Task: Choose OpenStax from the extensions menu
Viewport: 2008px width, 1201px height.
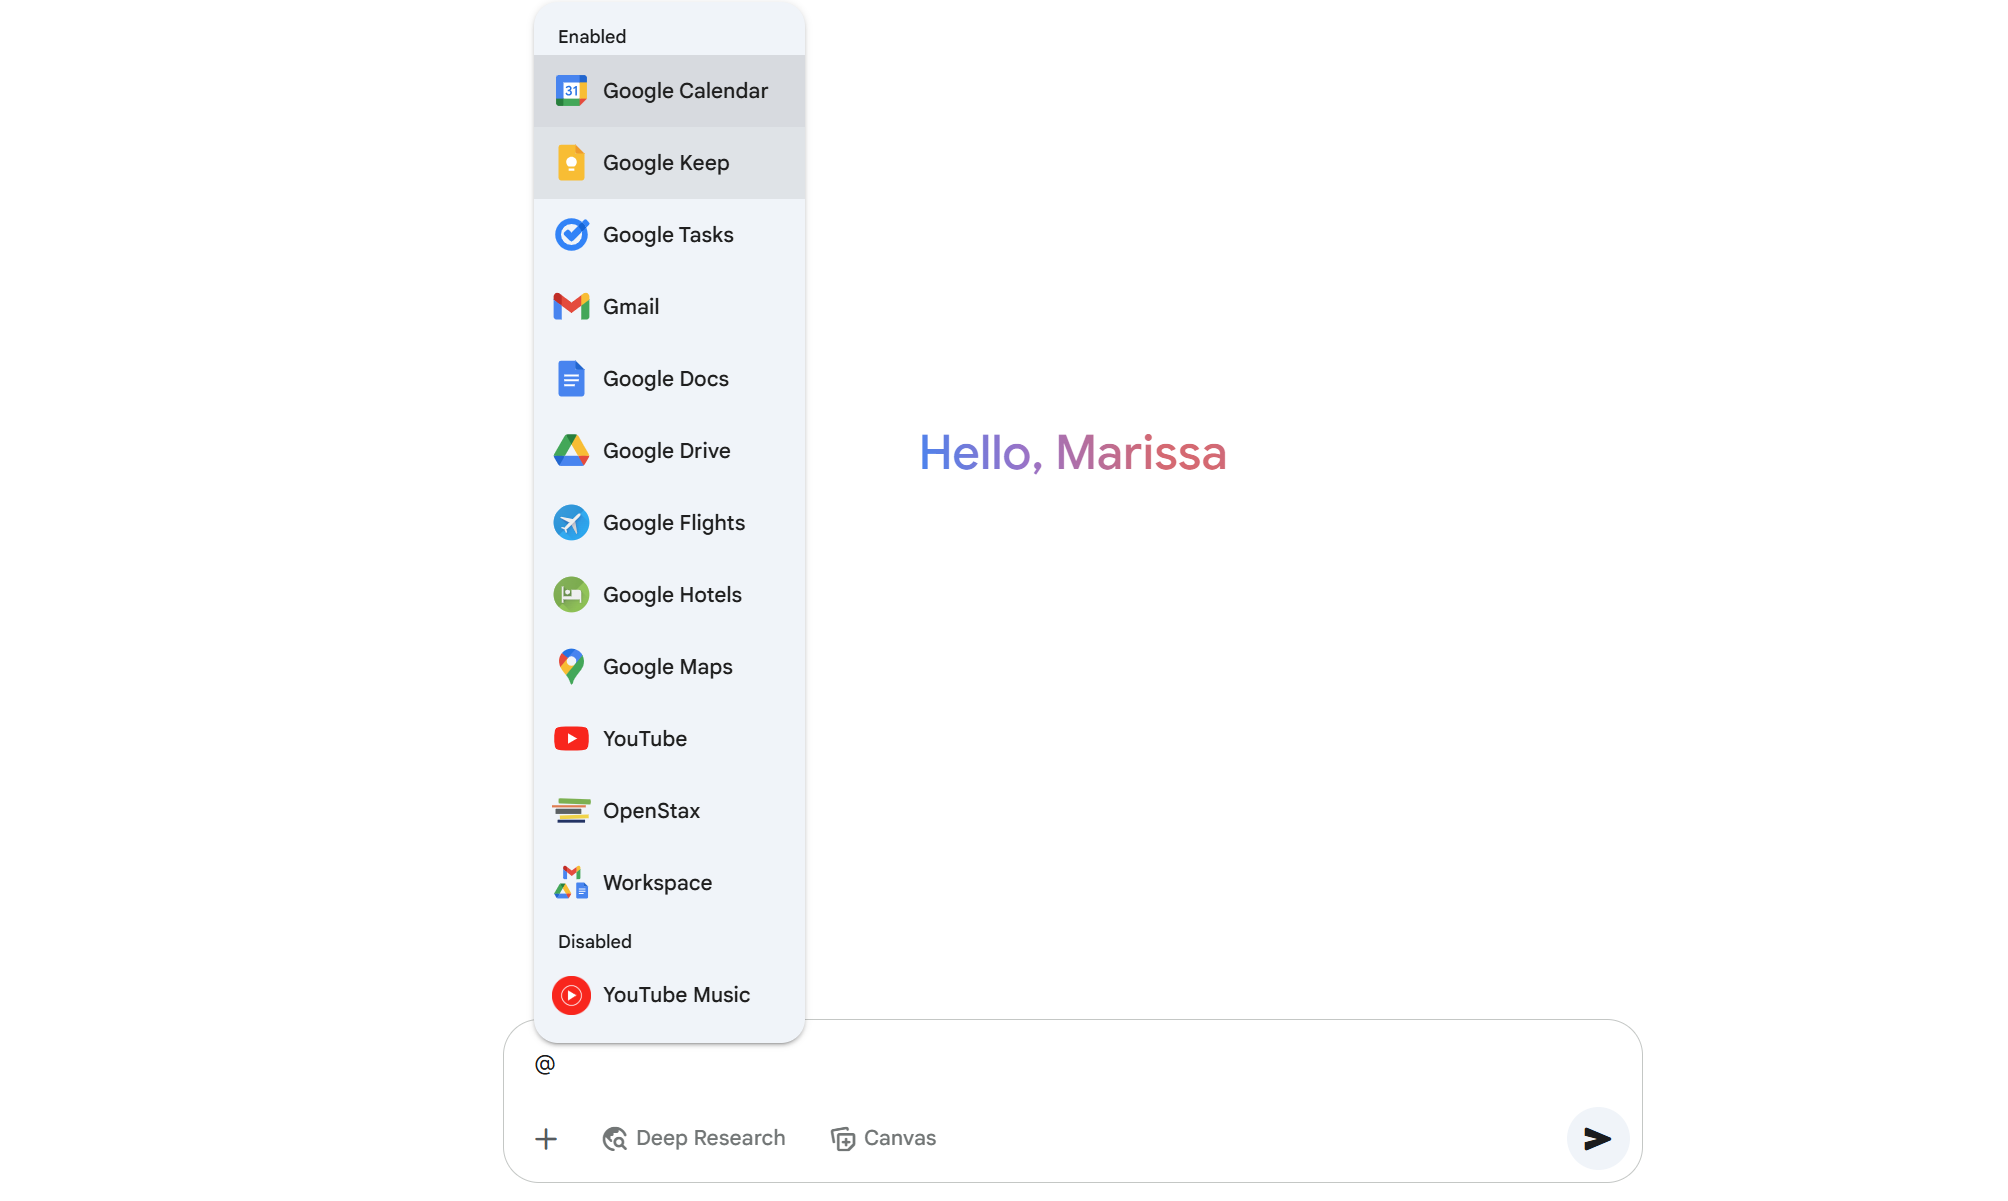Action: click(651, 811)
